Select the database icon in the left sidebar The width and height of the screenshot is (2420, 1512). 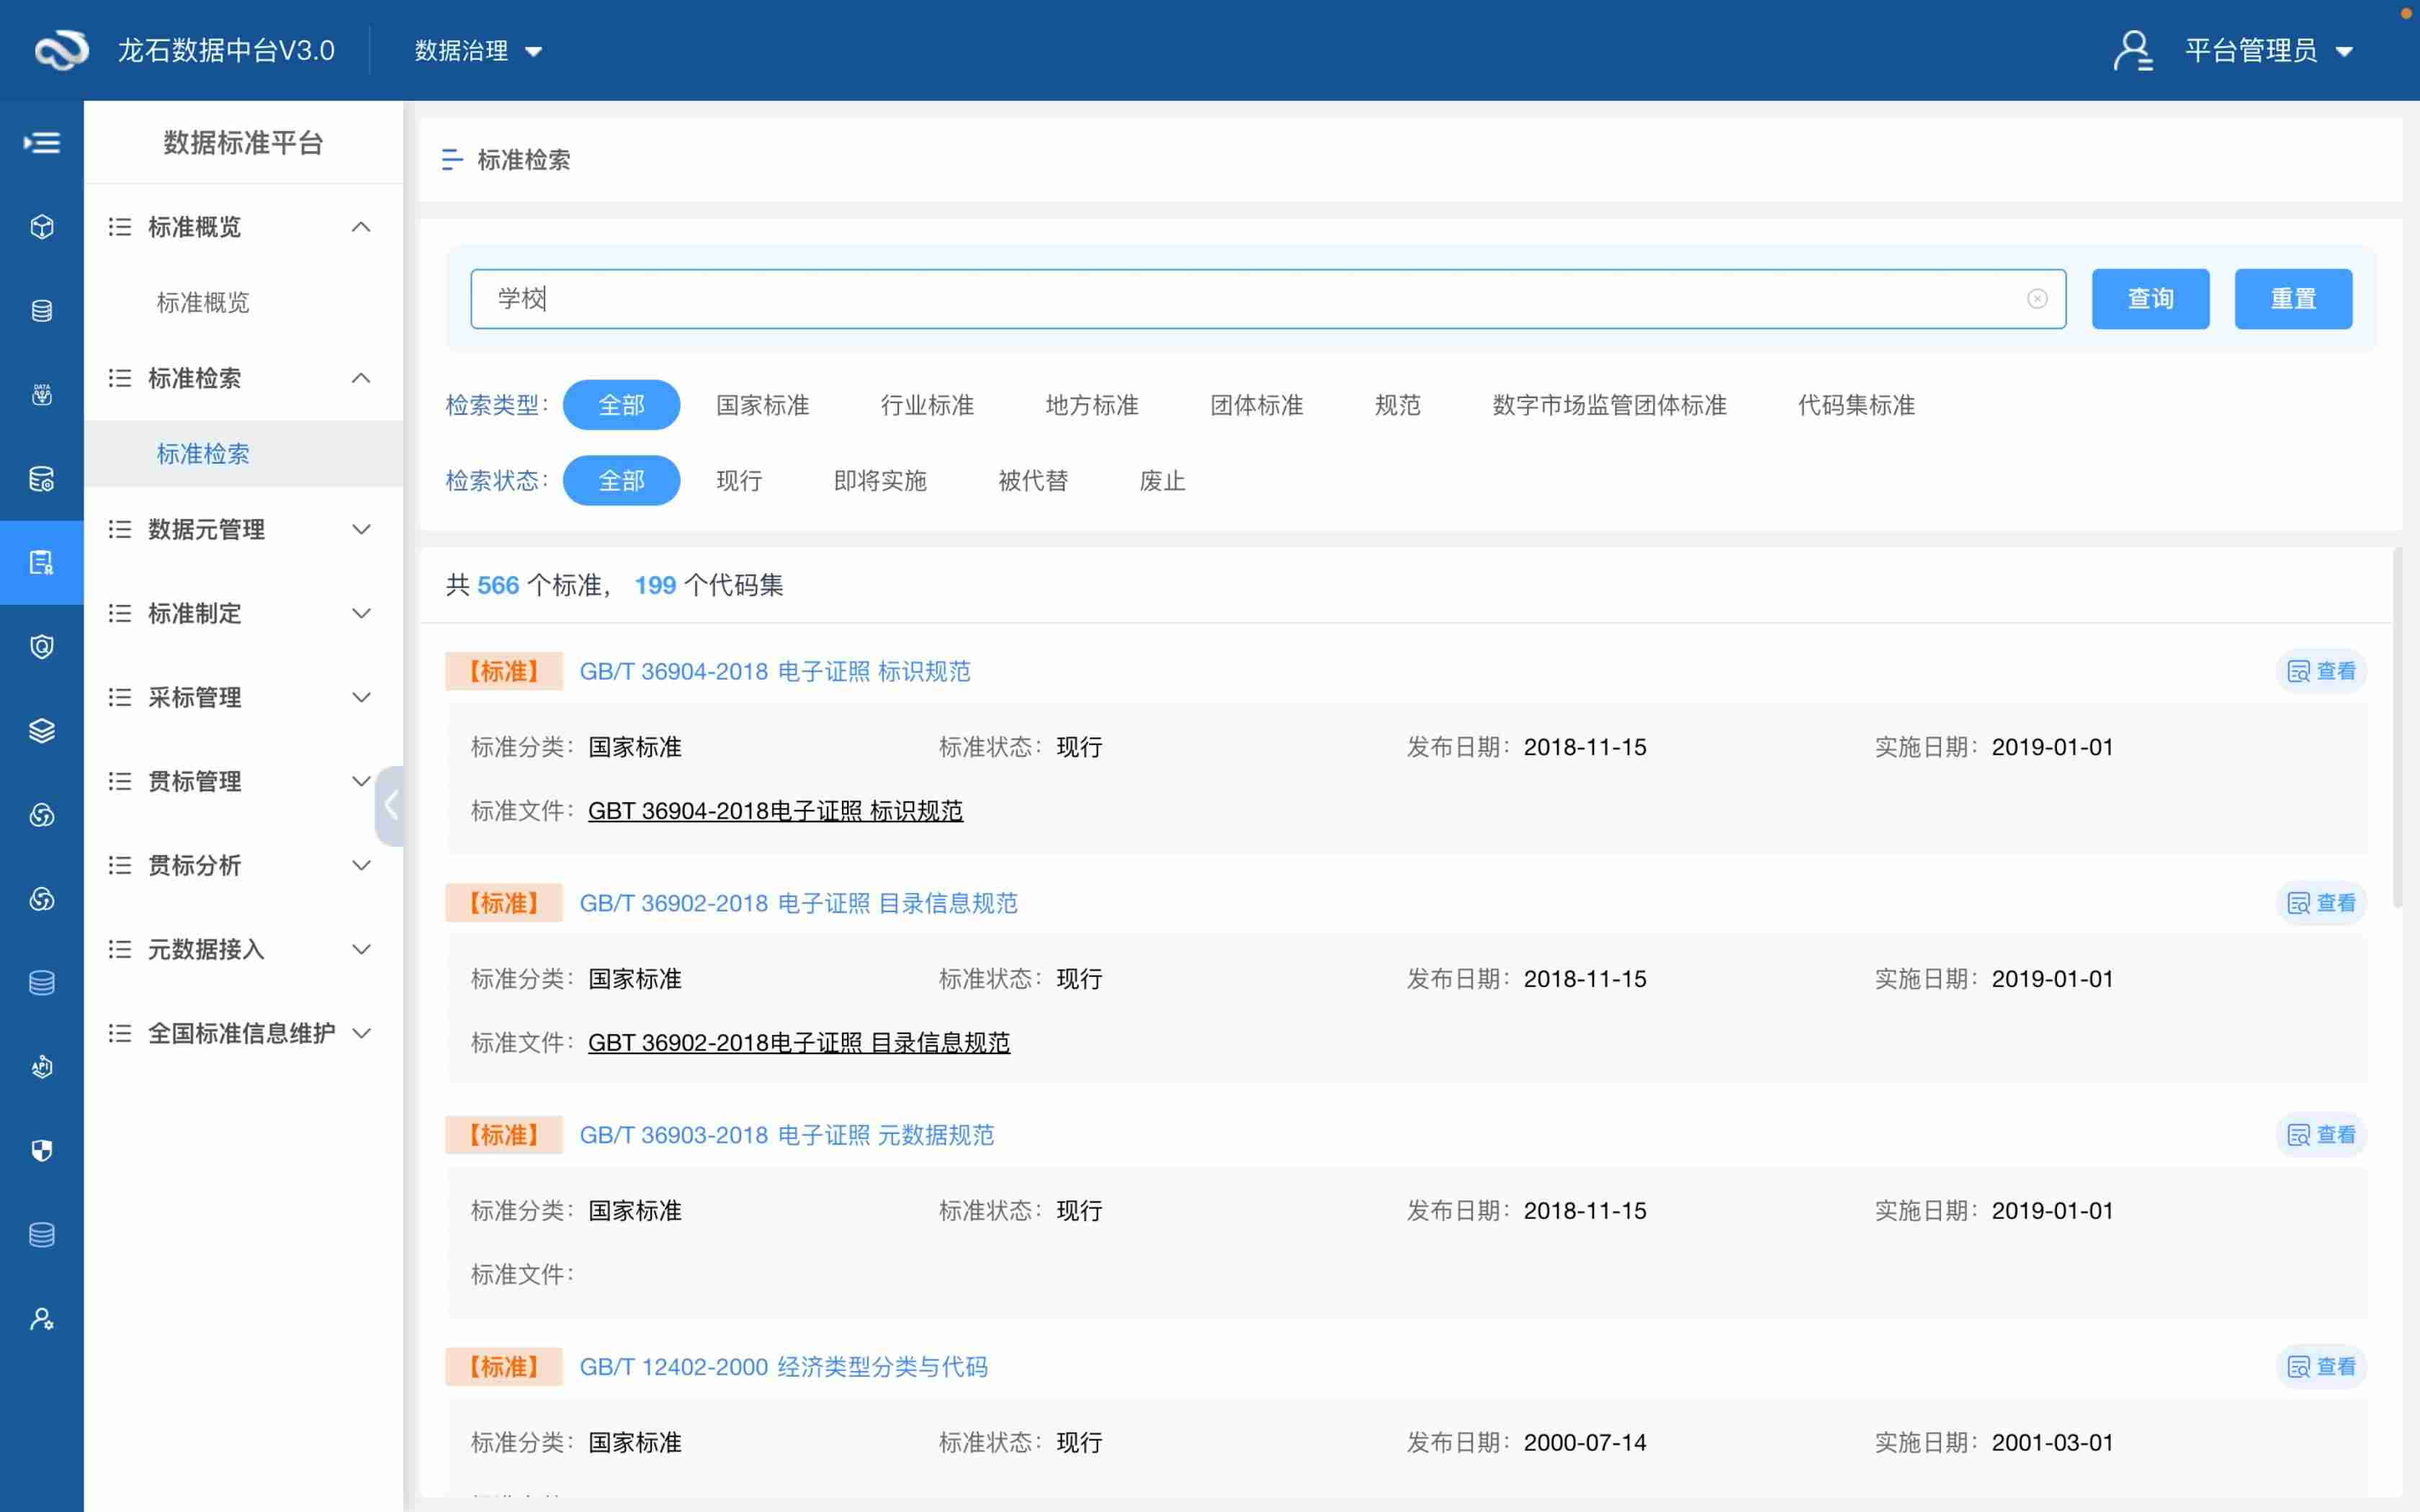41,310
